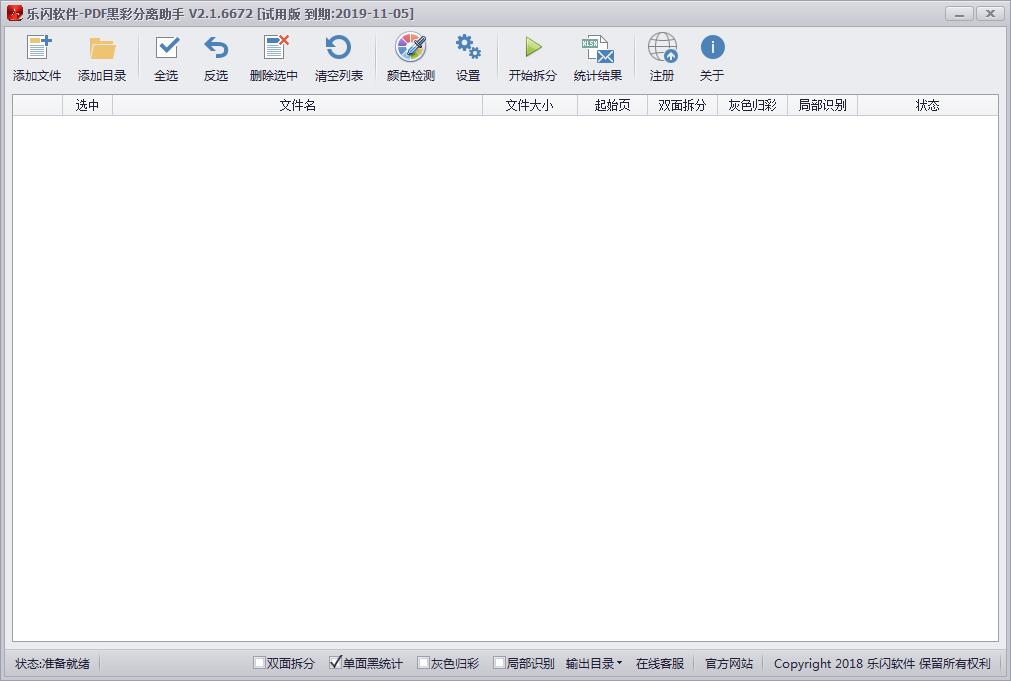The height and width of the screenshot is (681, 1011).
Task: Enable the 双面拆分 checkbox
Action: (x=258, y=663)
